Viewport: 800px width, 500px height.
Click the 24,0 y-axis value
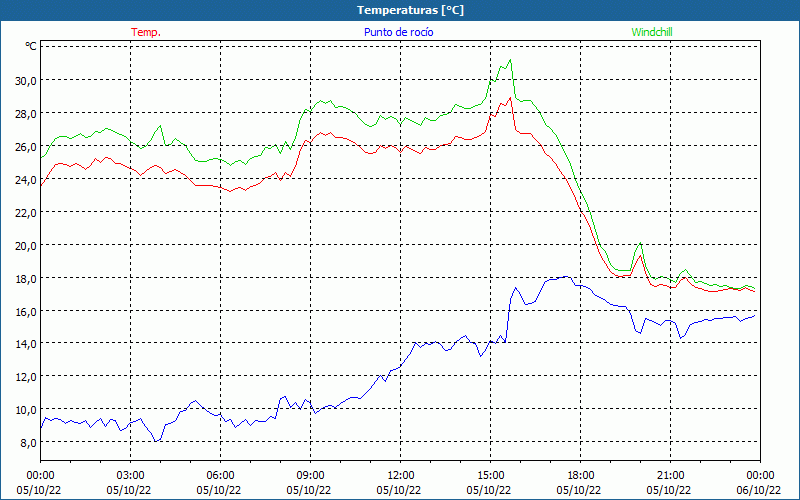[27, 180]
